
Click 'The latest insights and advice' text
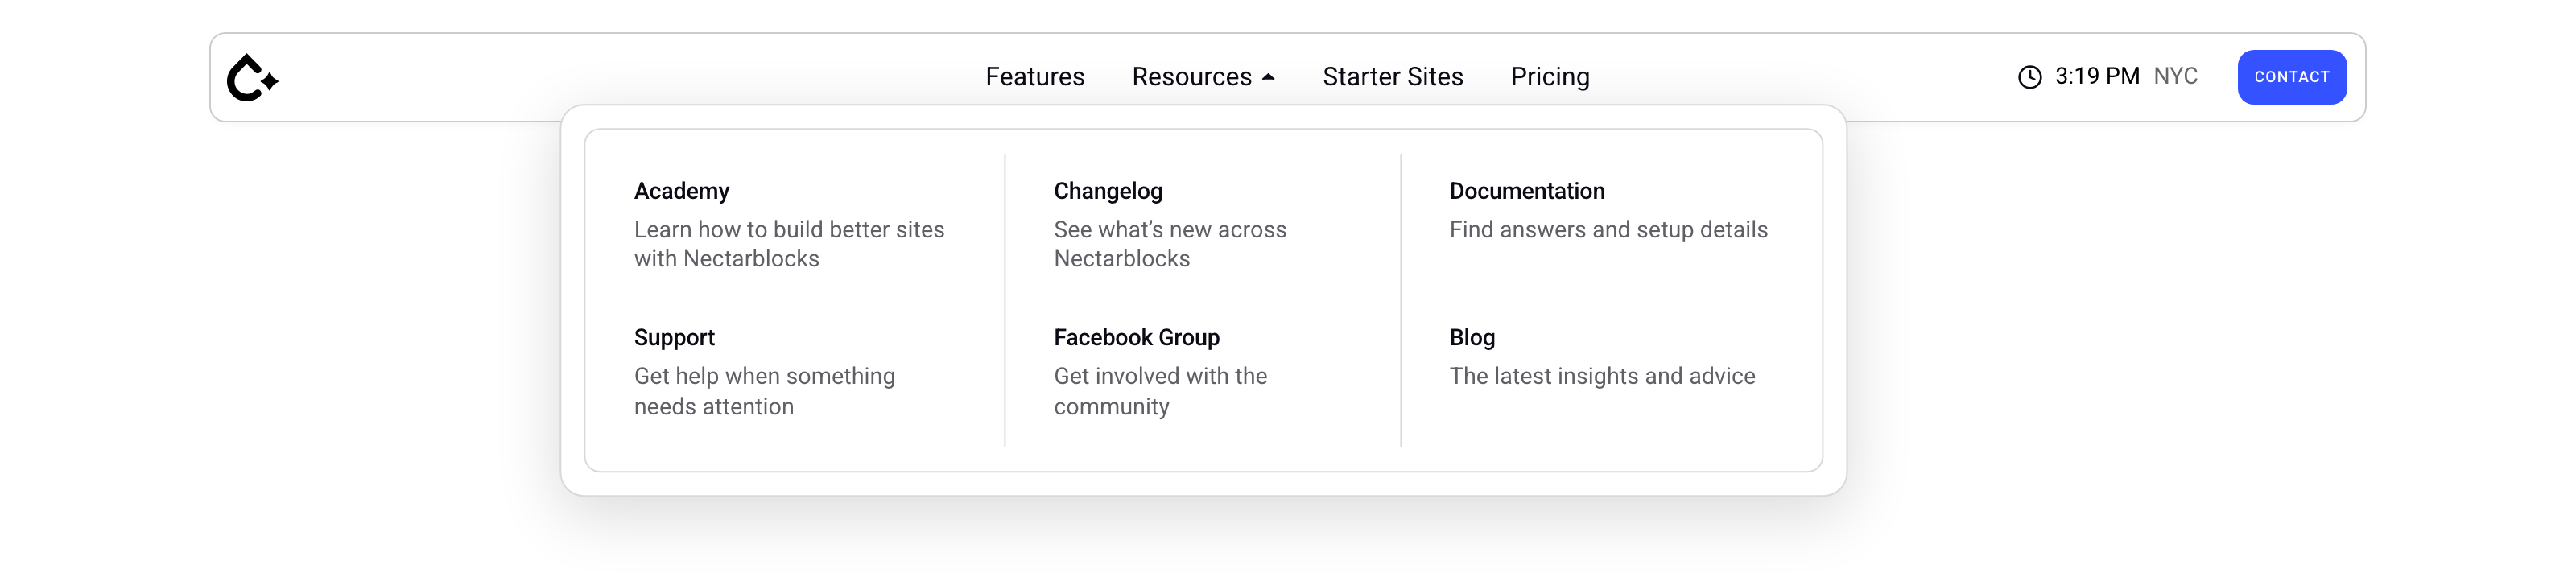1601,376
